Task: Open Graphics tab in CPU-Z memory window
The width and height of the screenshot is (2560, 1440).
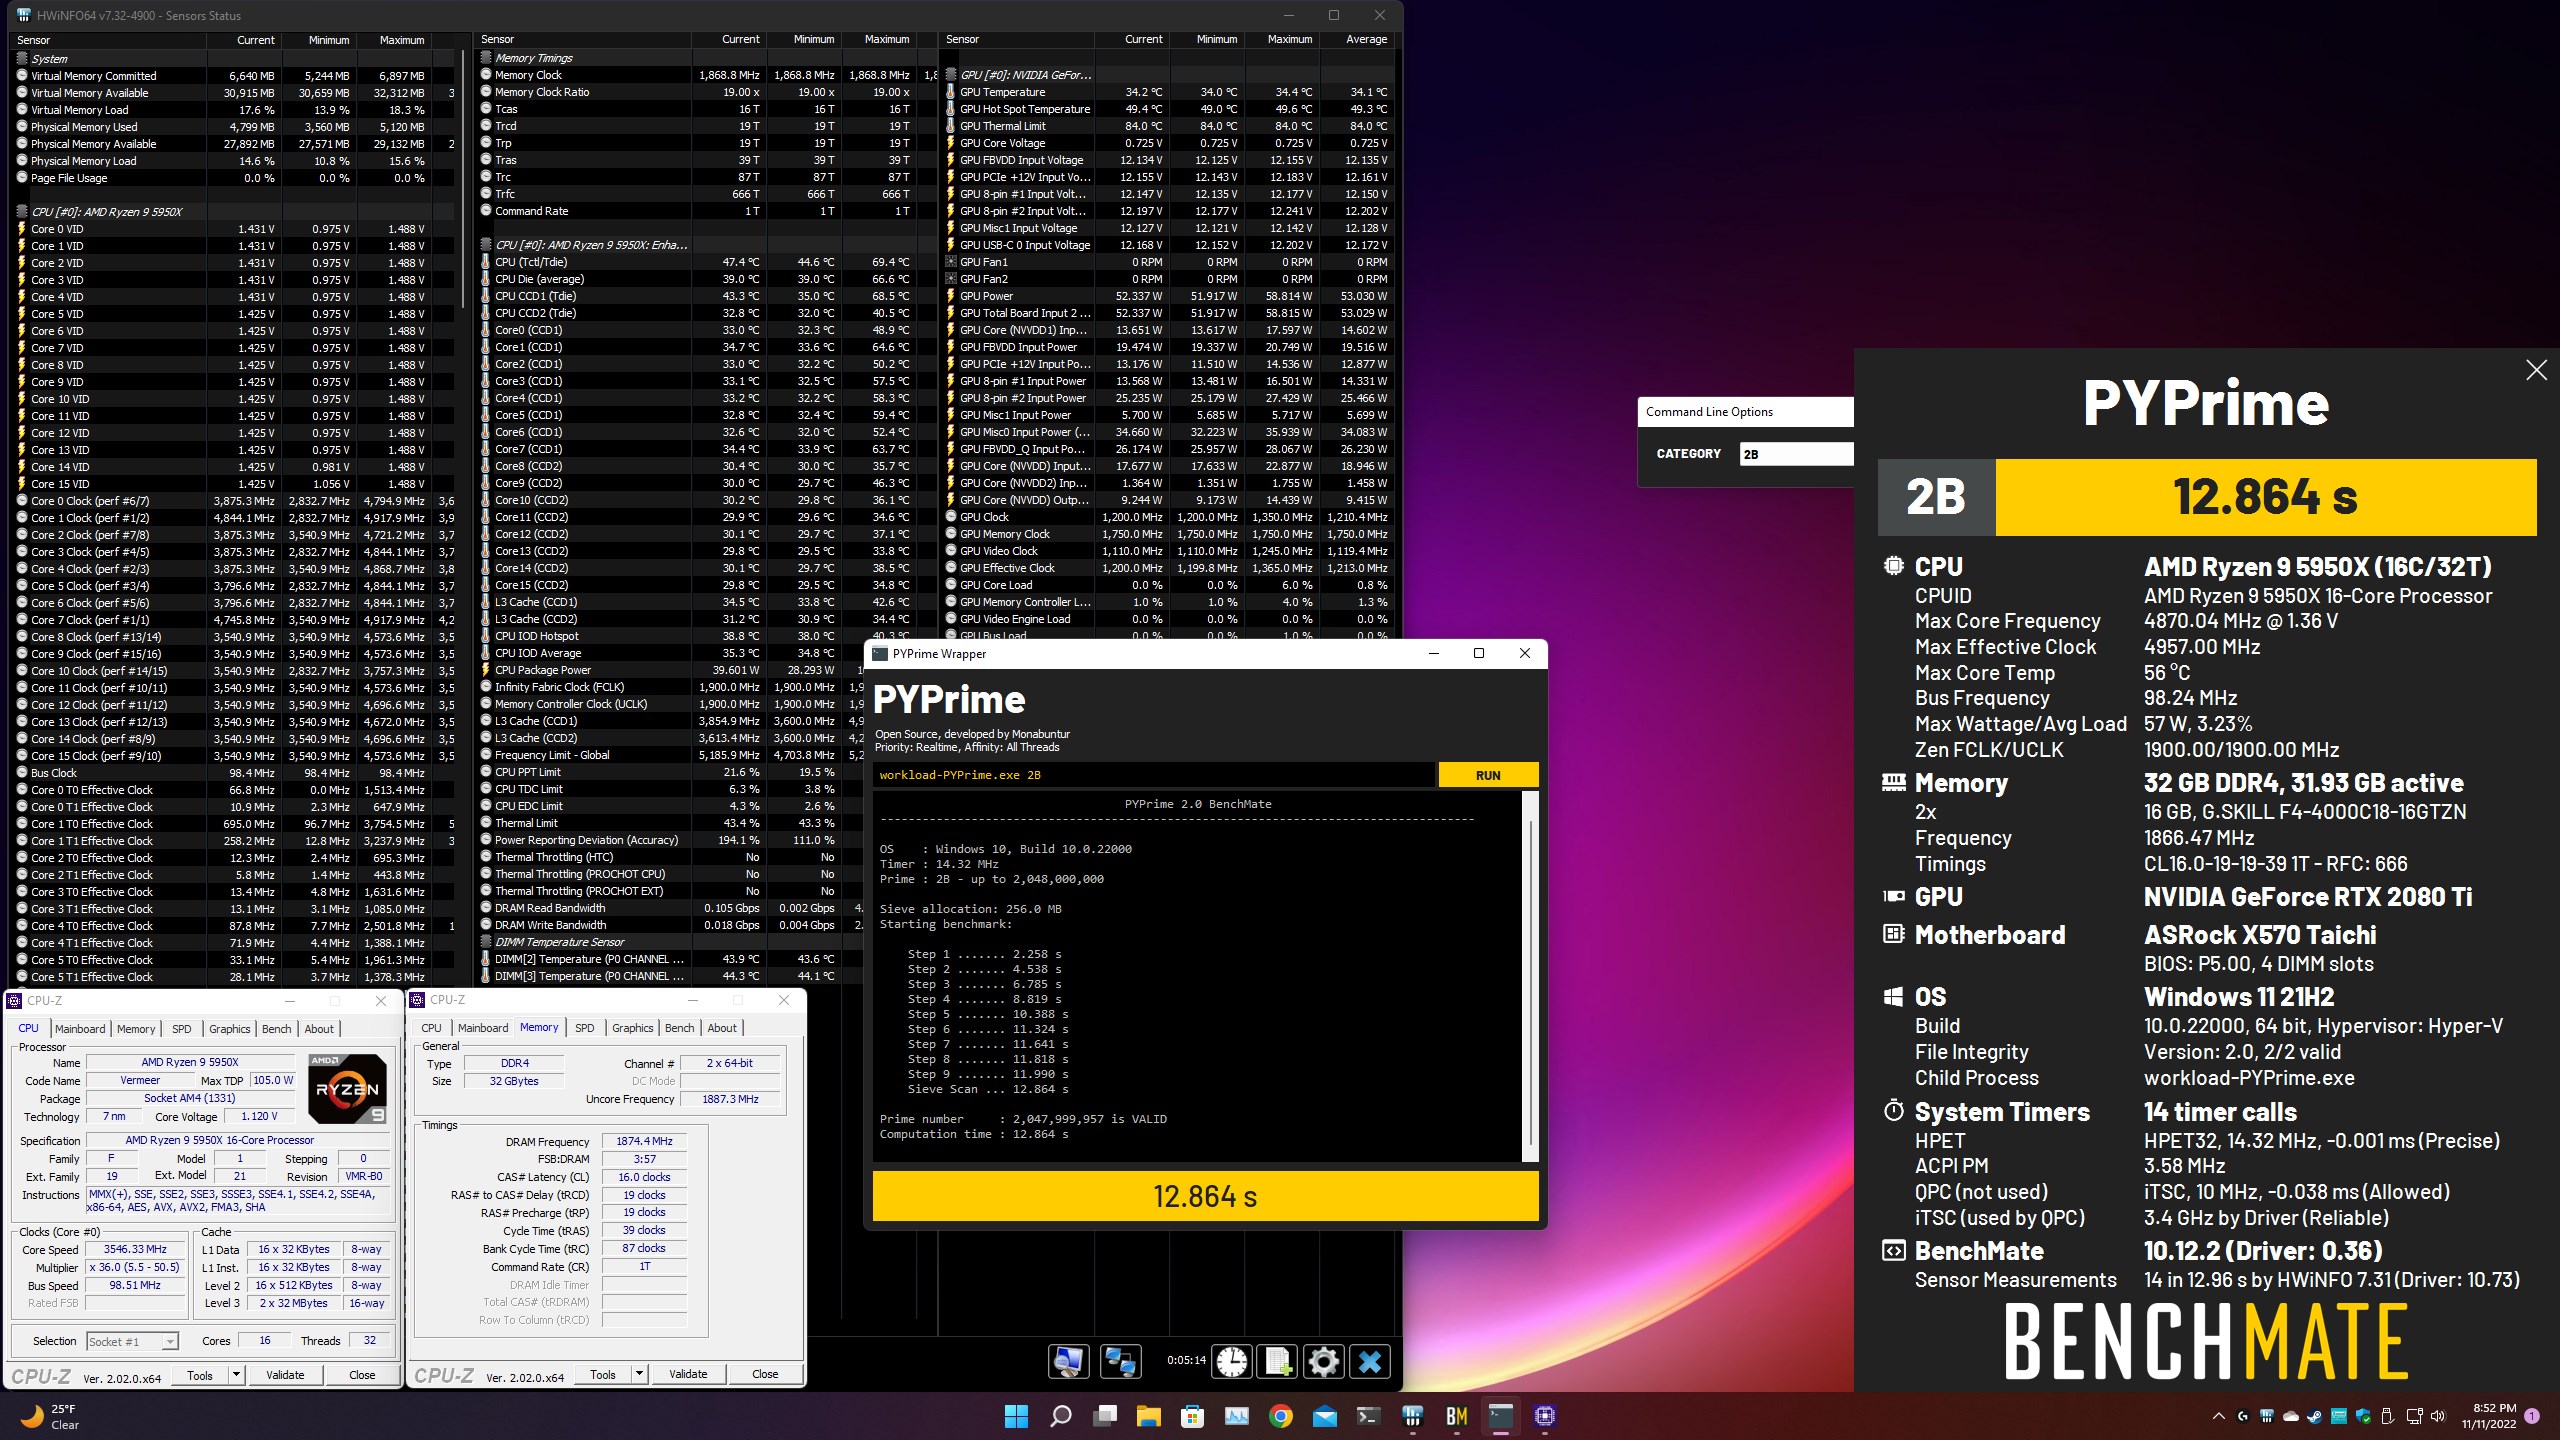Action: click(632, 1027)
